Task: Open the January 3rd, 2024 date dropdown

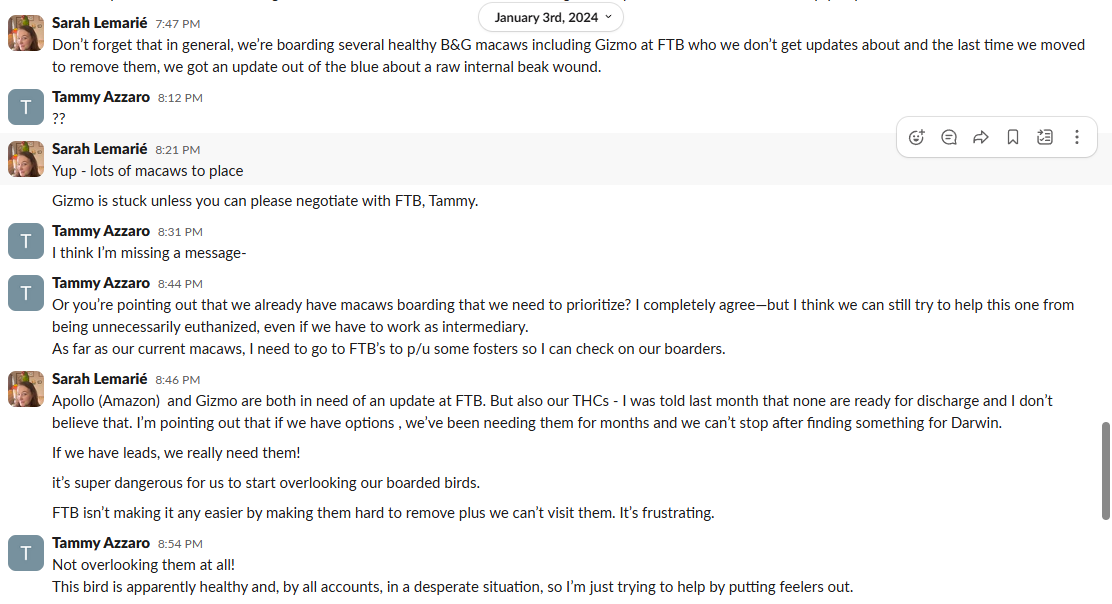Action: tap(551, 17)
